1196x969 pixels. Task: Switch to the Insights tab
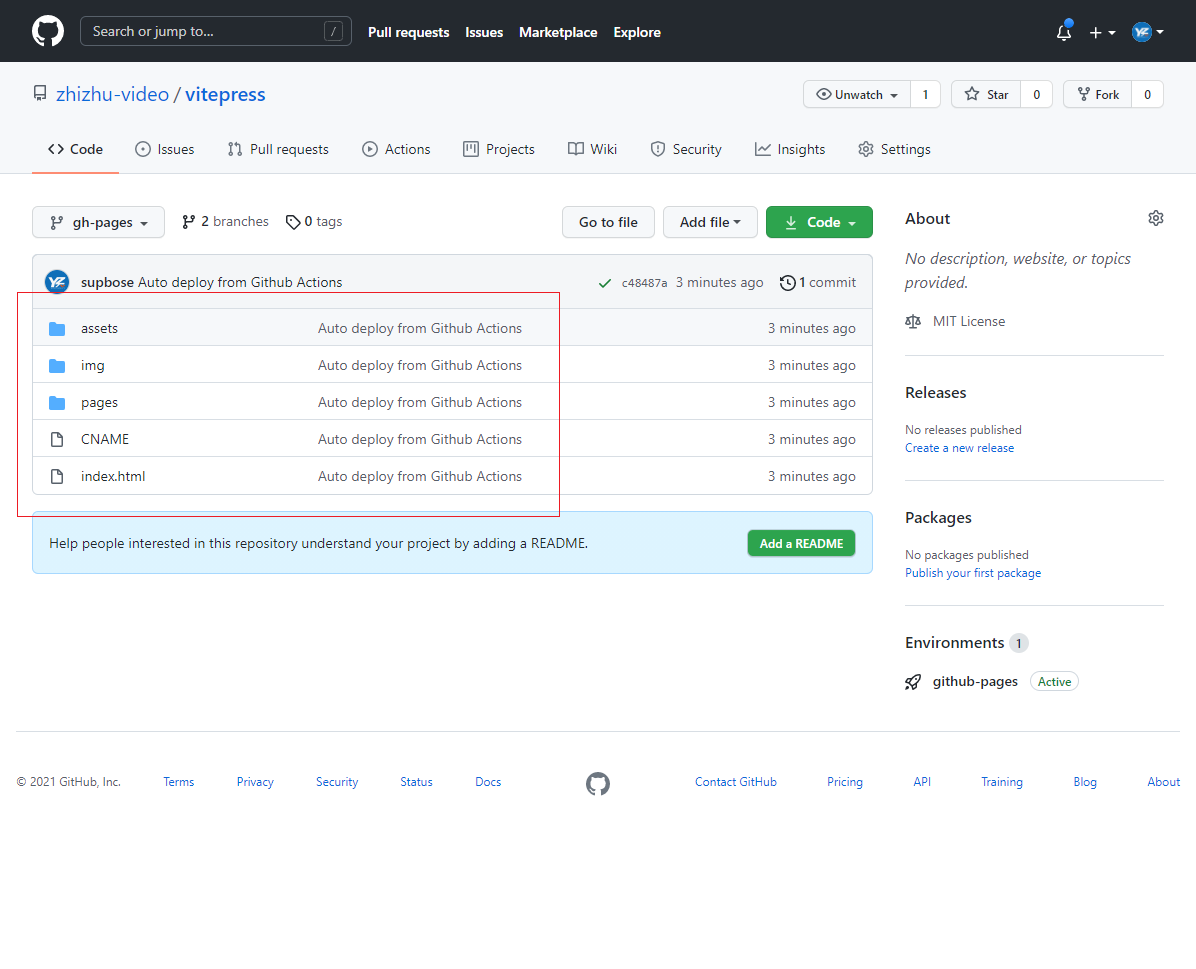(790, 150)
